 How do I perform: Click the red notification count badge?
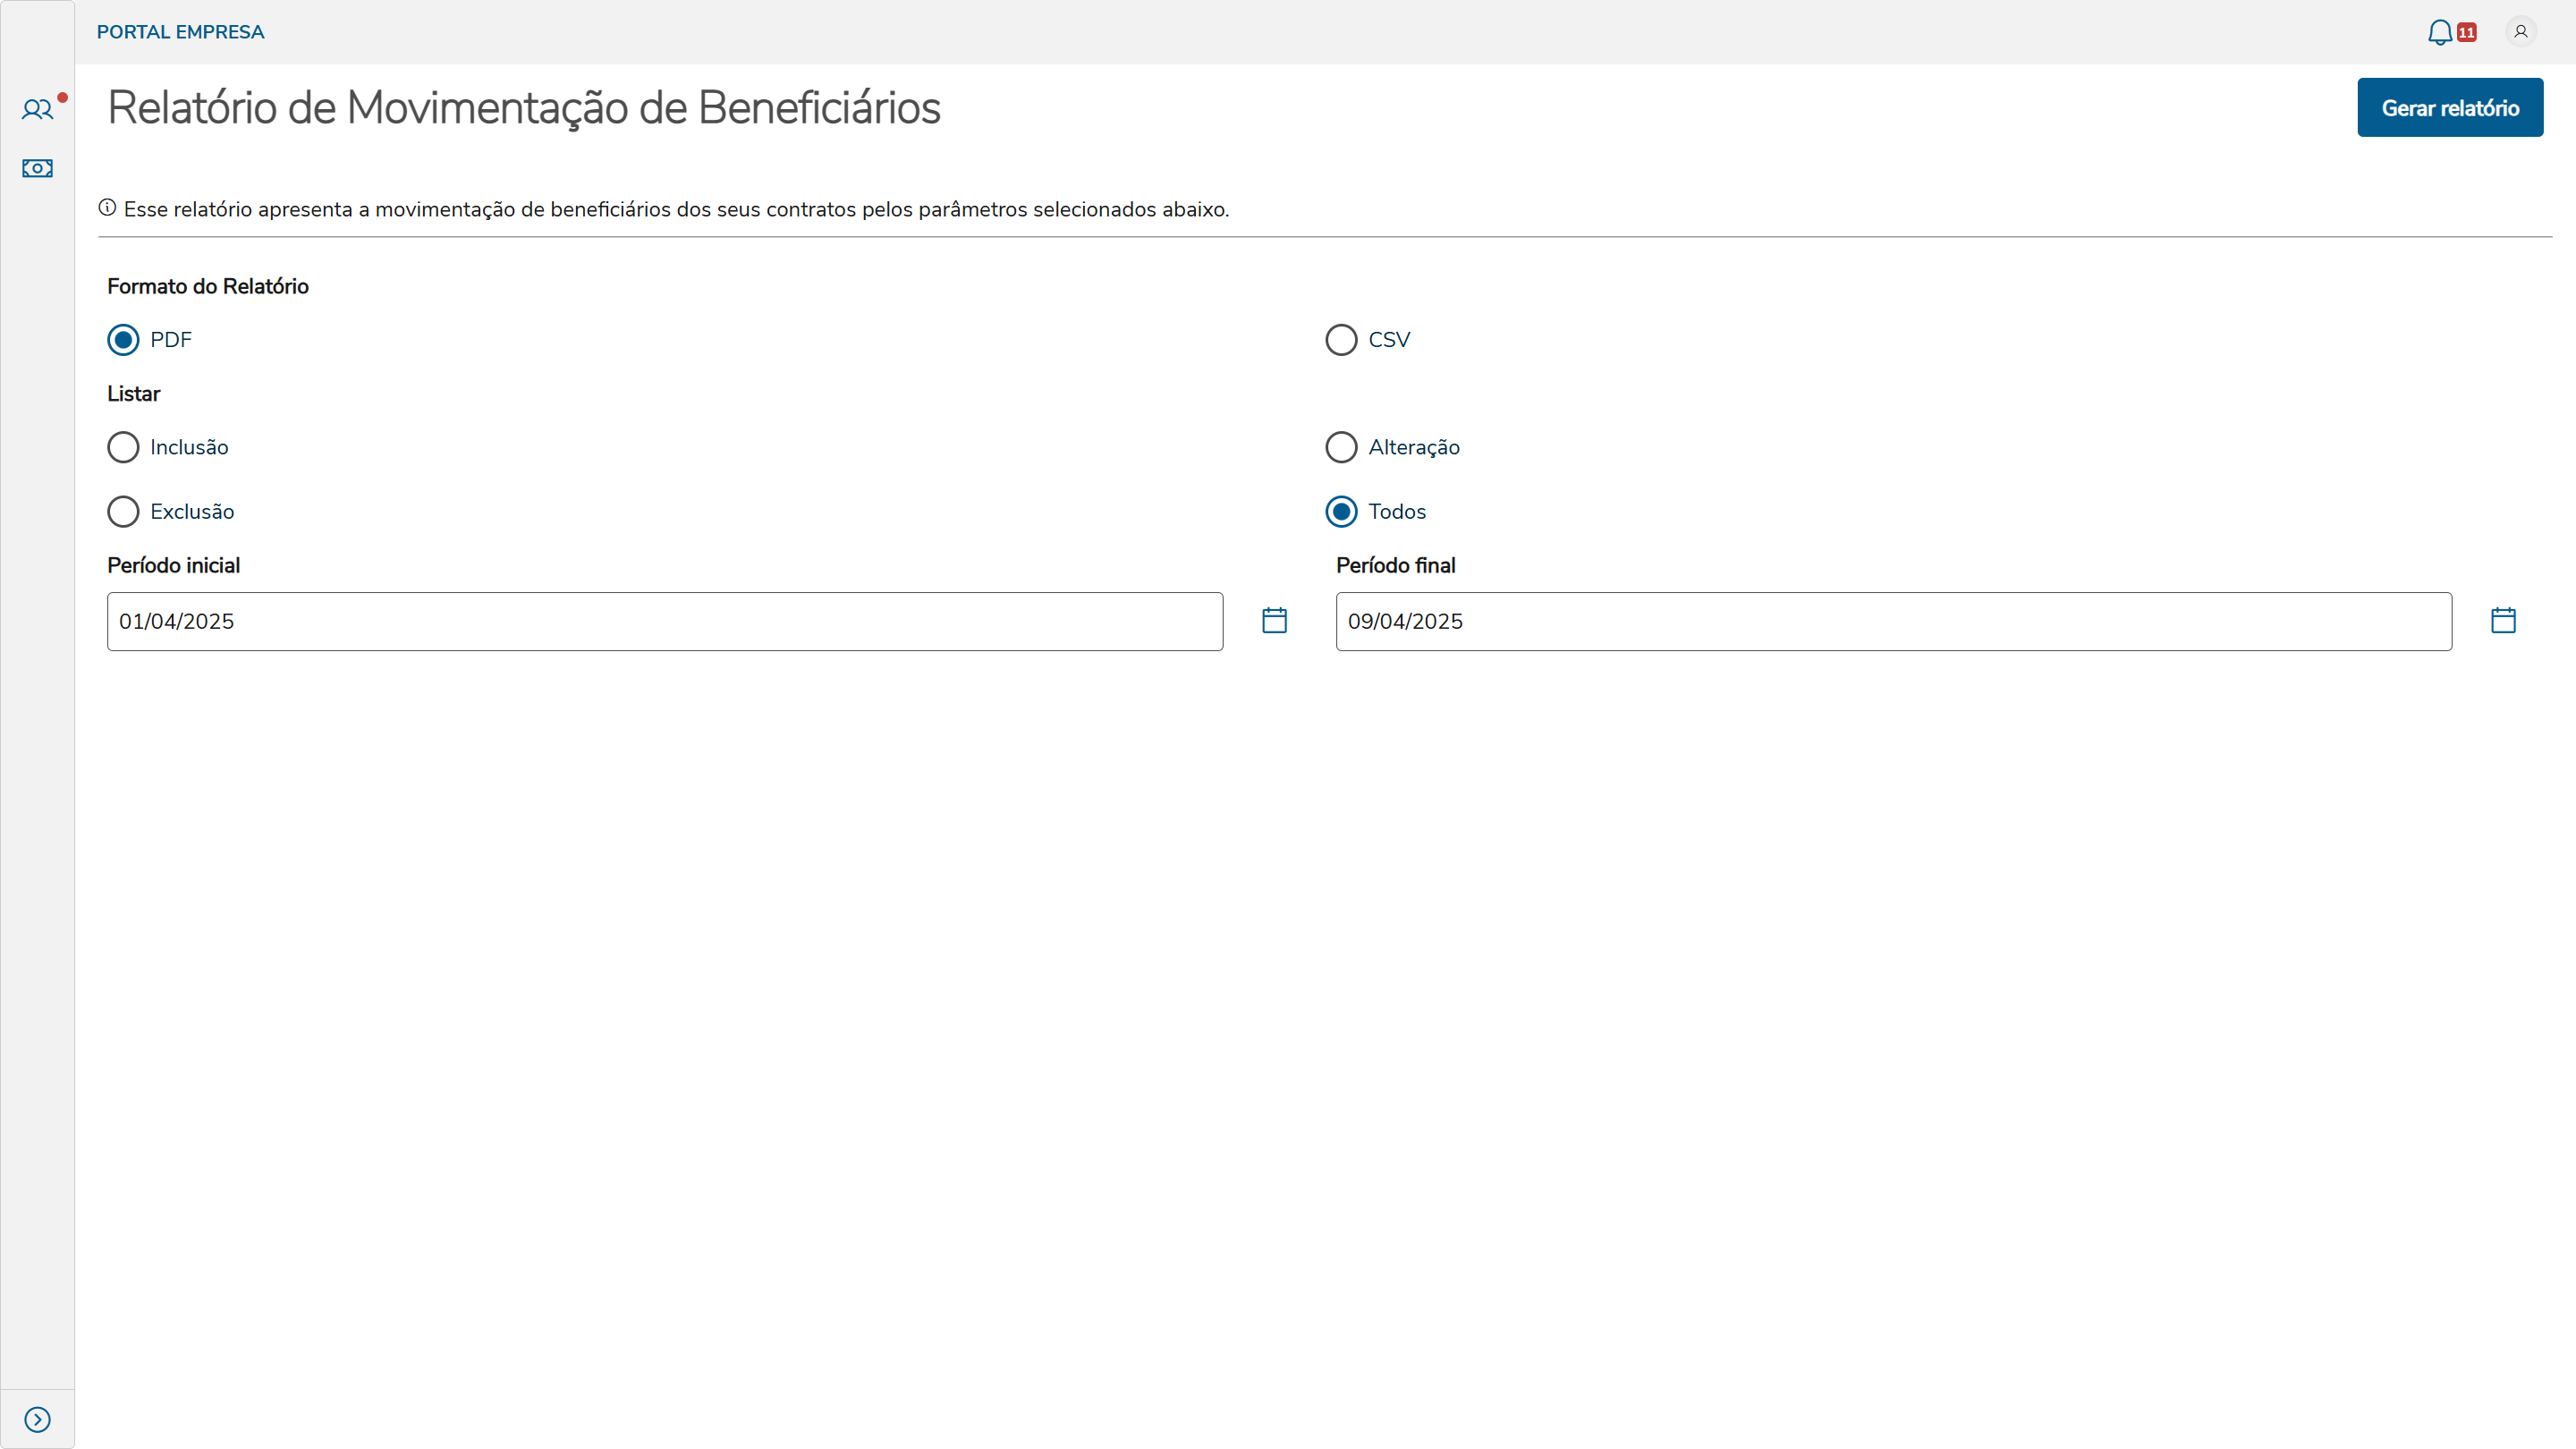[2467, 32]
